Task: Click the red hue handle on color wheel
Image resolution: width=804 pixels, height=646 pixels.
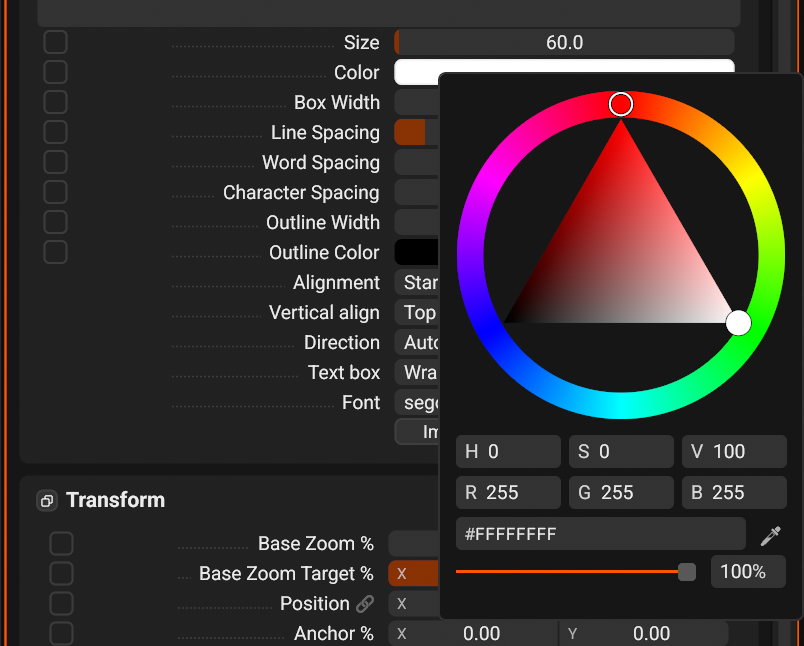Action: (621, 105)
